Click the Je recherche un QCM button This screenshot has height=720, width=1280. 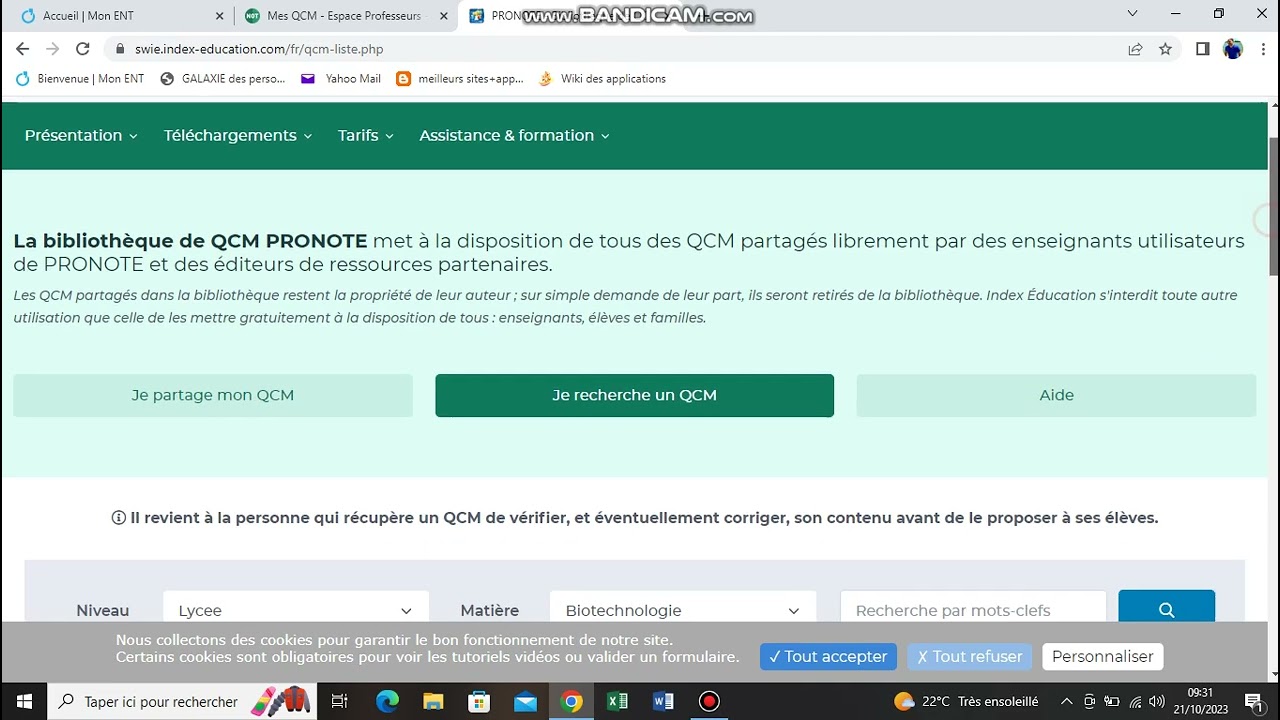coord(634,395)
